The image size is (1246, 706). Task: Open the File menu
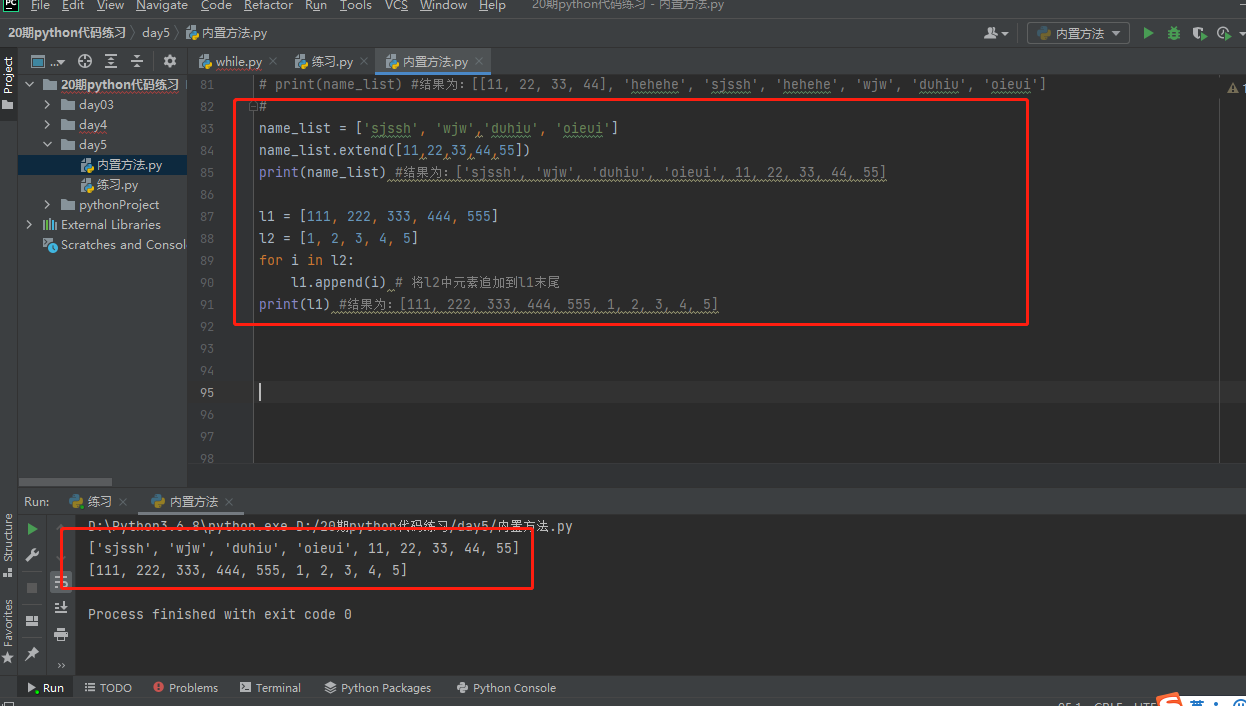[40, 6]
